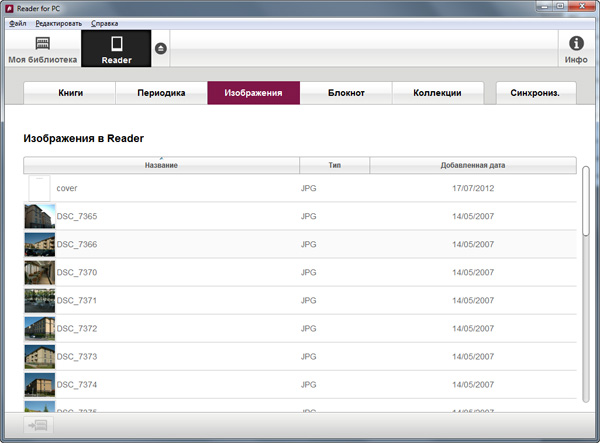Switch to the Книги tab
The image size is (600, 443).
[x=70, y=93]
